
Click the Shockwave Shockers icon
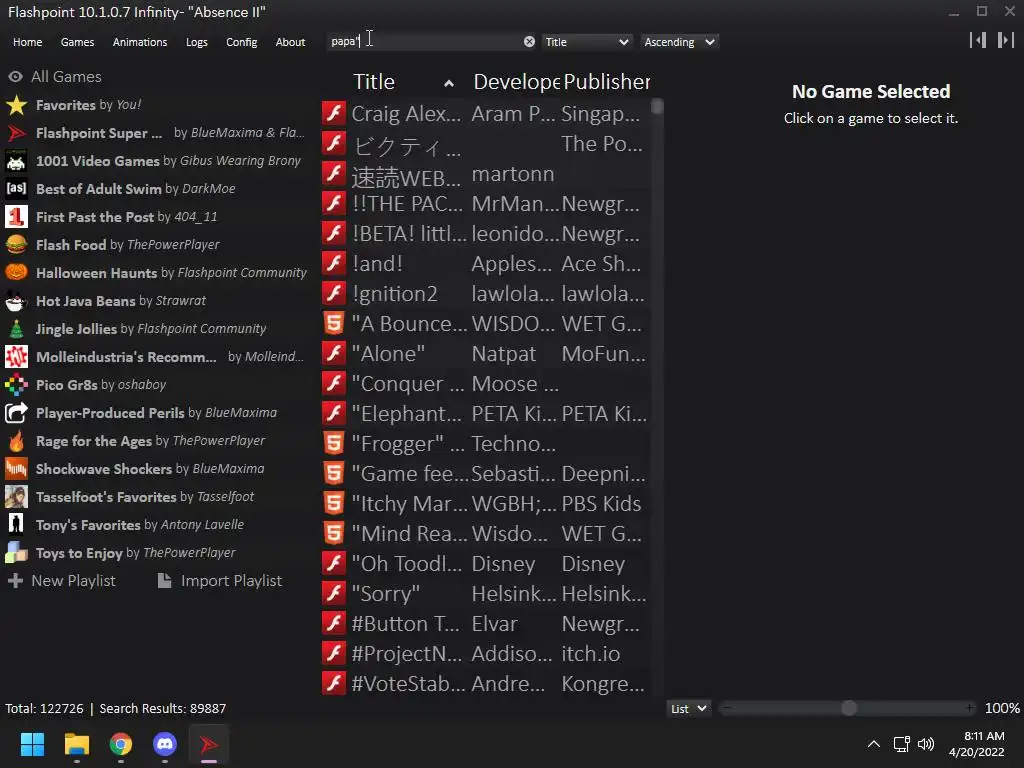click(16, 469)
